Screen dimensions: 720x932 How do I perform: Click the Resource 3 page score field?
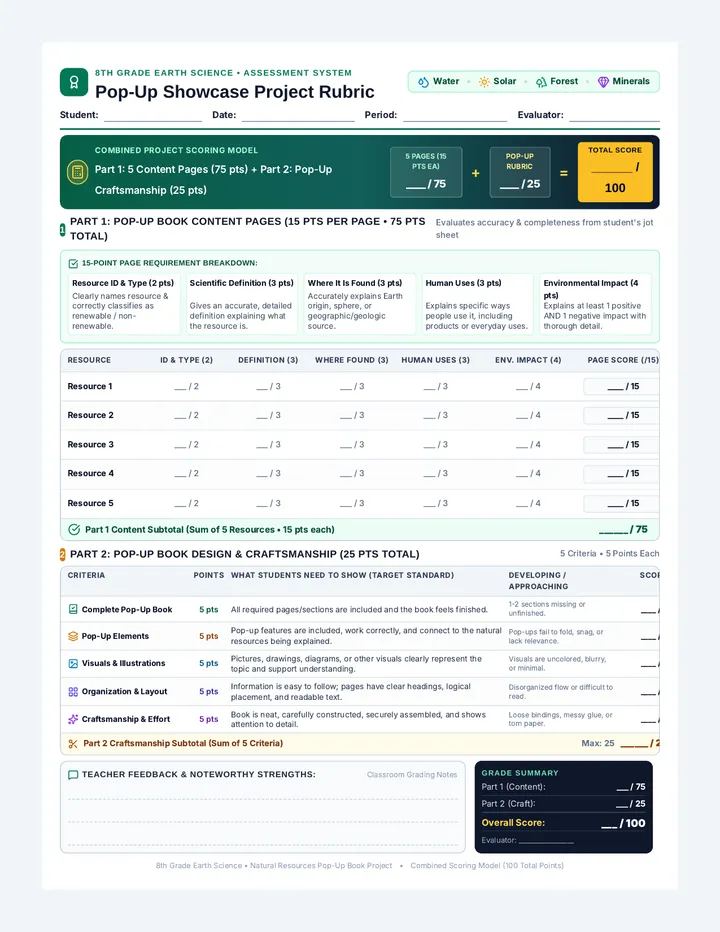[x=621, y=445]
